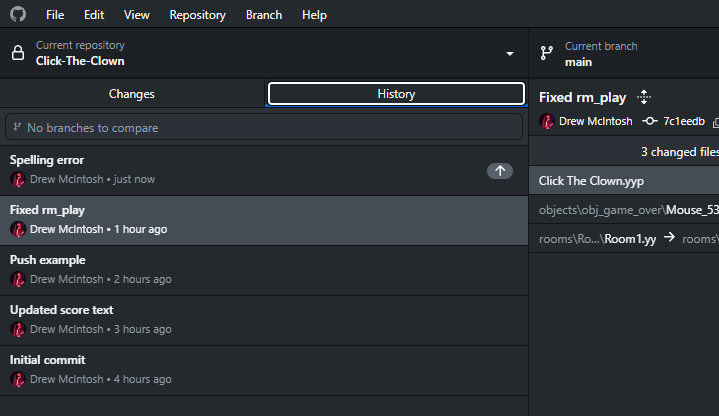This screenshot has height=416, width=719.
Task: Click the '1 hour ago' timestamp
Action: pos(140,229)
